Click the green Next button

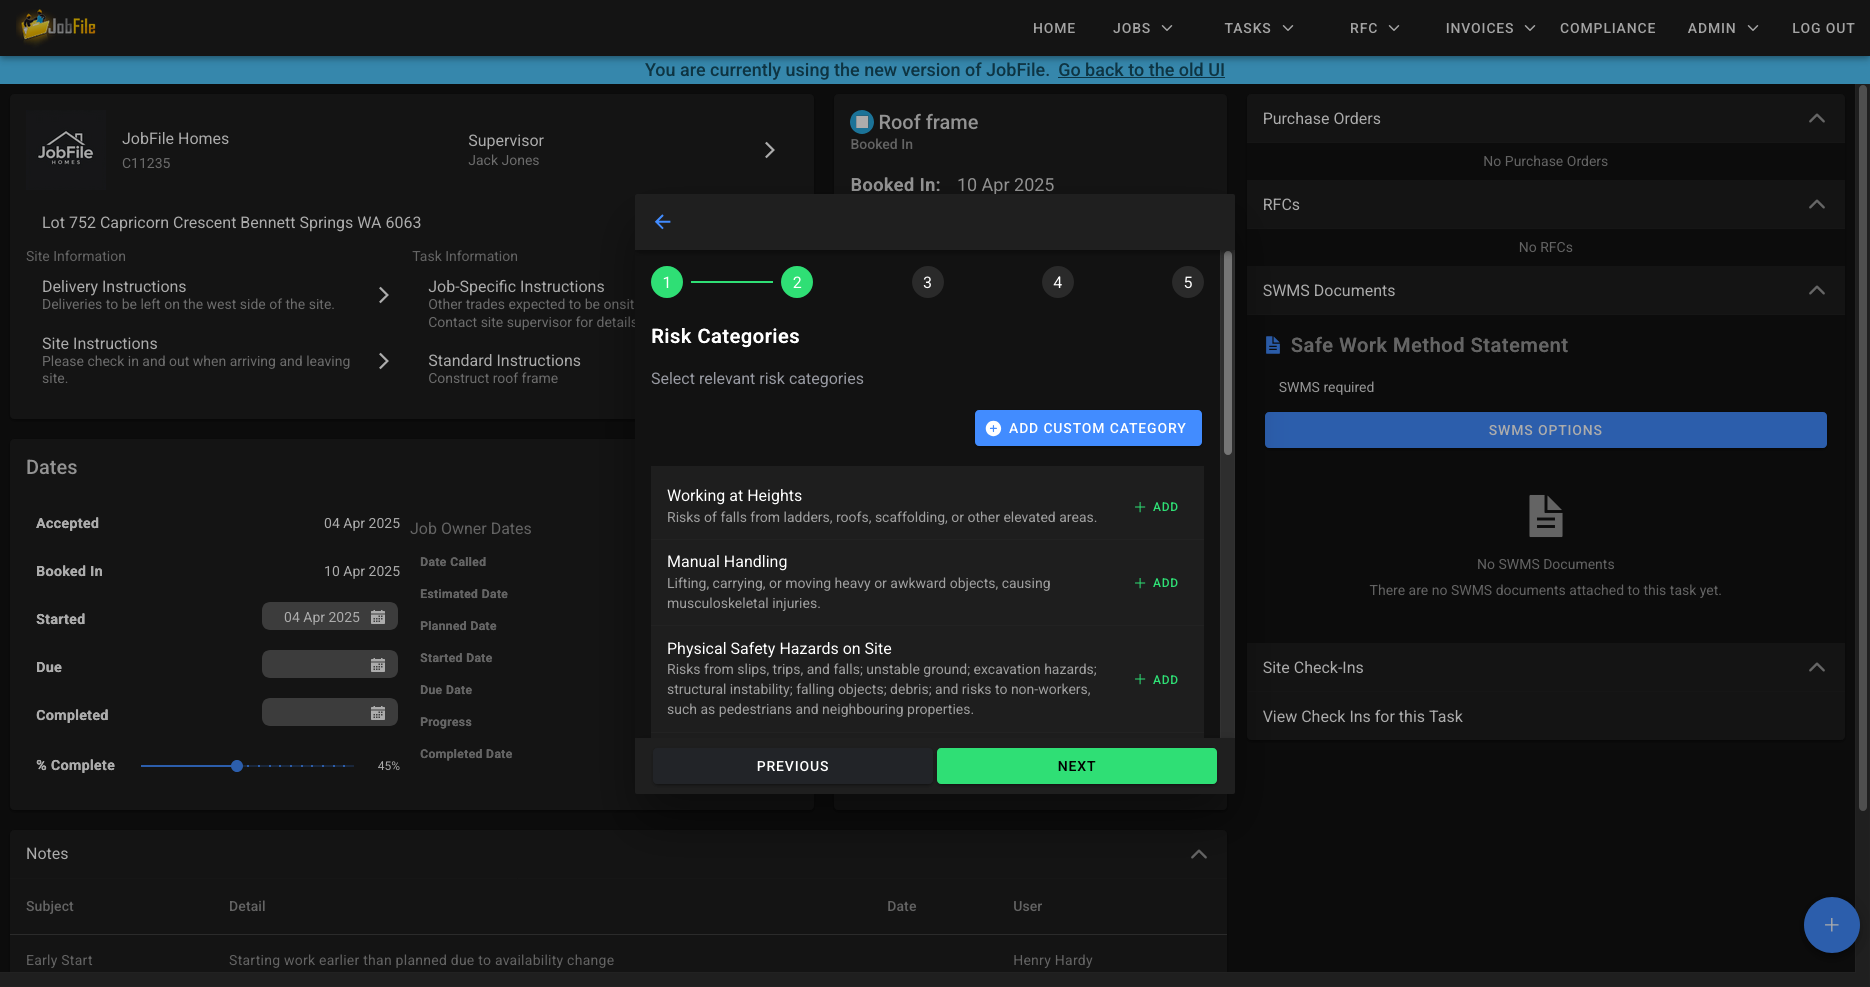(1077, 766)
